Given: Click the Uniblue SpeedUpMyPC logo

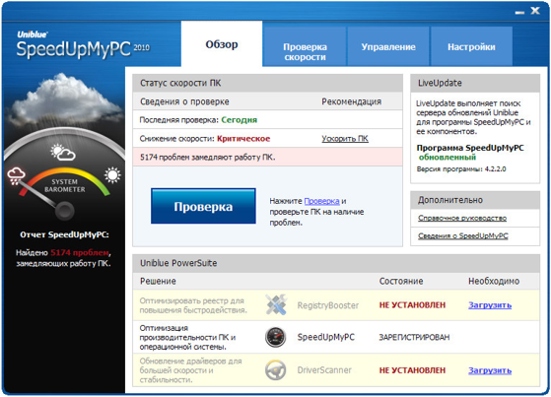Looking at the screenshot, I should pos(83,45).
